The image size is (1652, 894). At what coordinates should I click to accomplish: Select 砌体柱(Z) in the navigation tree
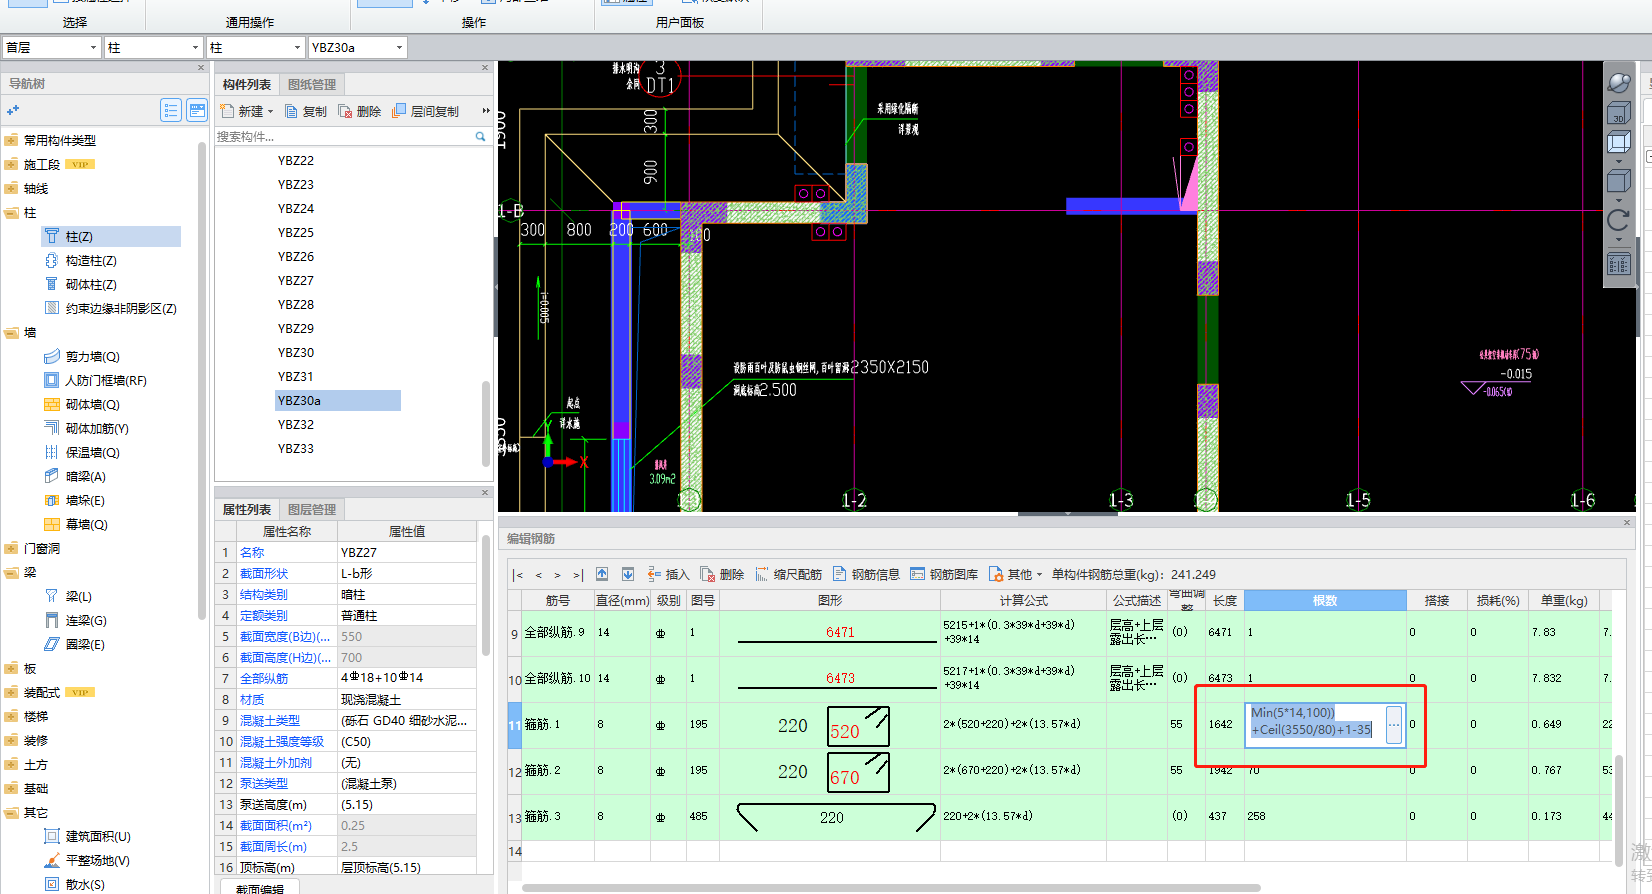click(x=91, y=285)
